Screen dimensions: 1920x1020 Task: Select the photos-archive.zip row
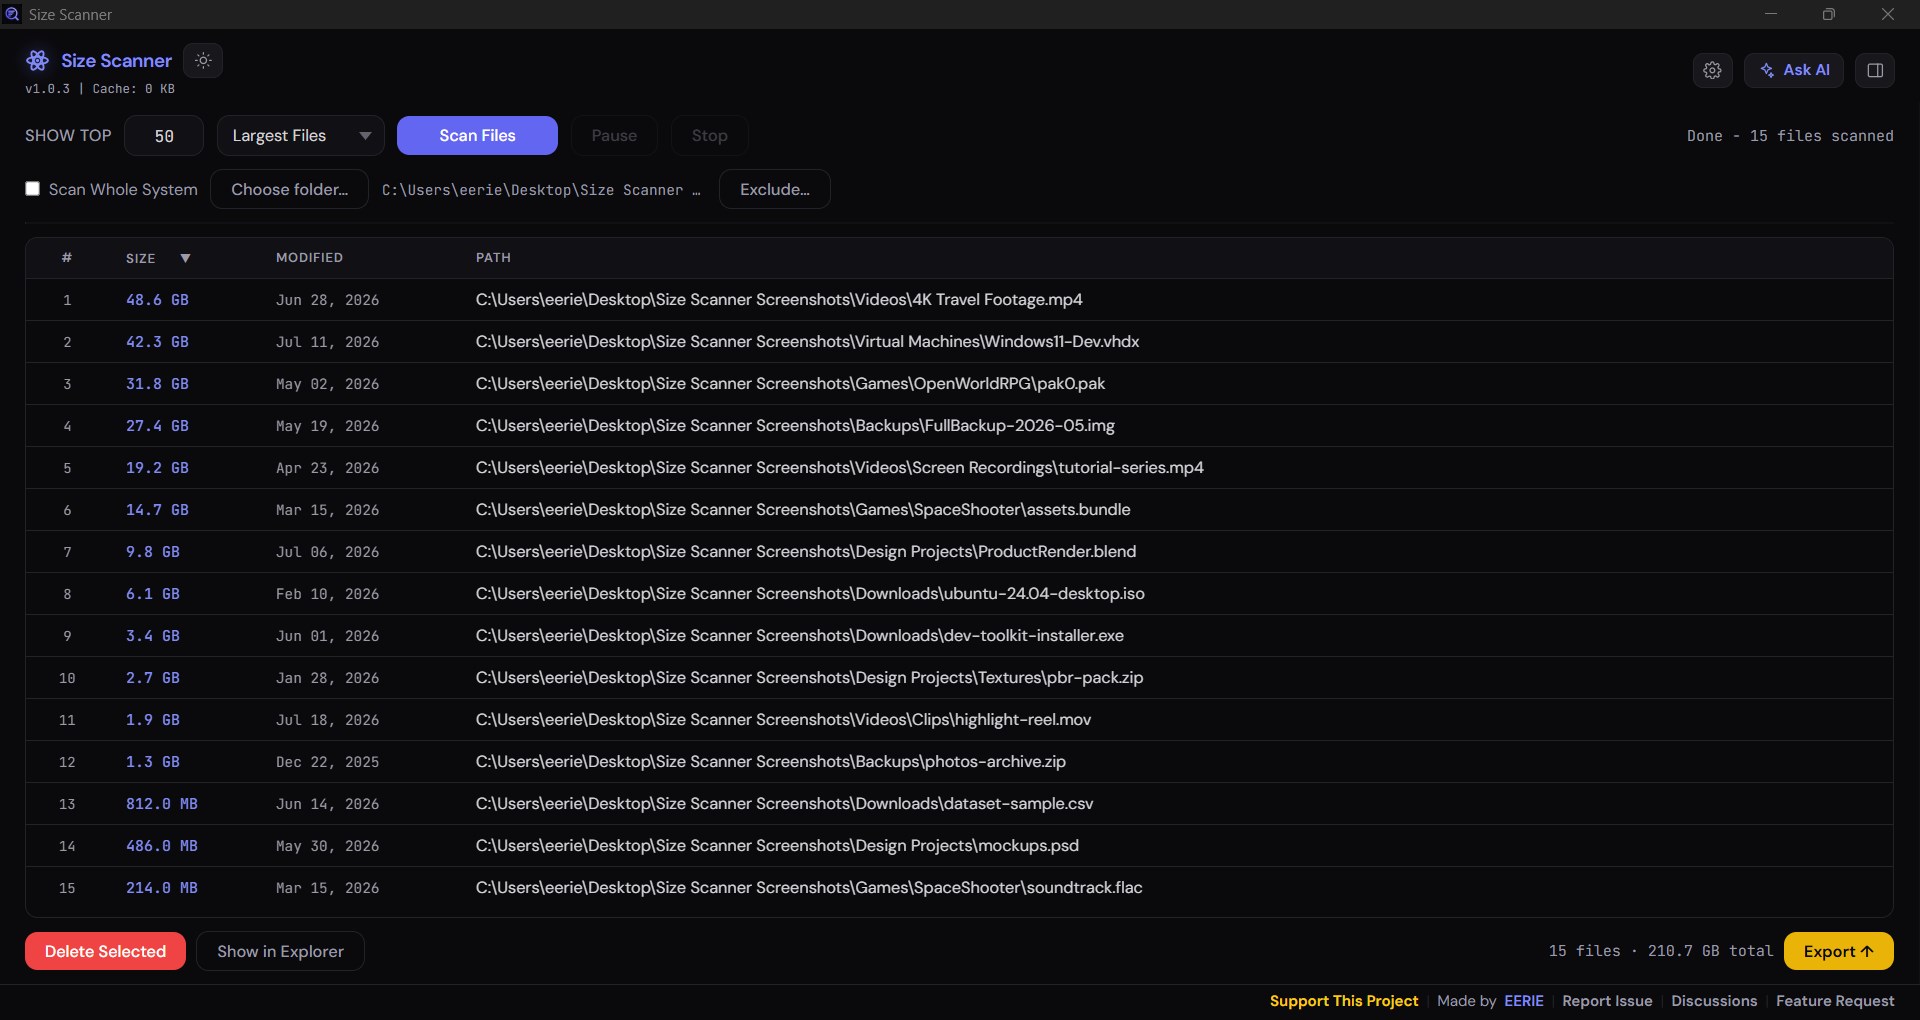(959, 762)
